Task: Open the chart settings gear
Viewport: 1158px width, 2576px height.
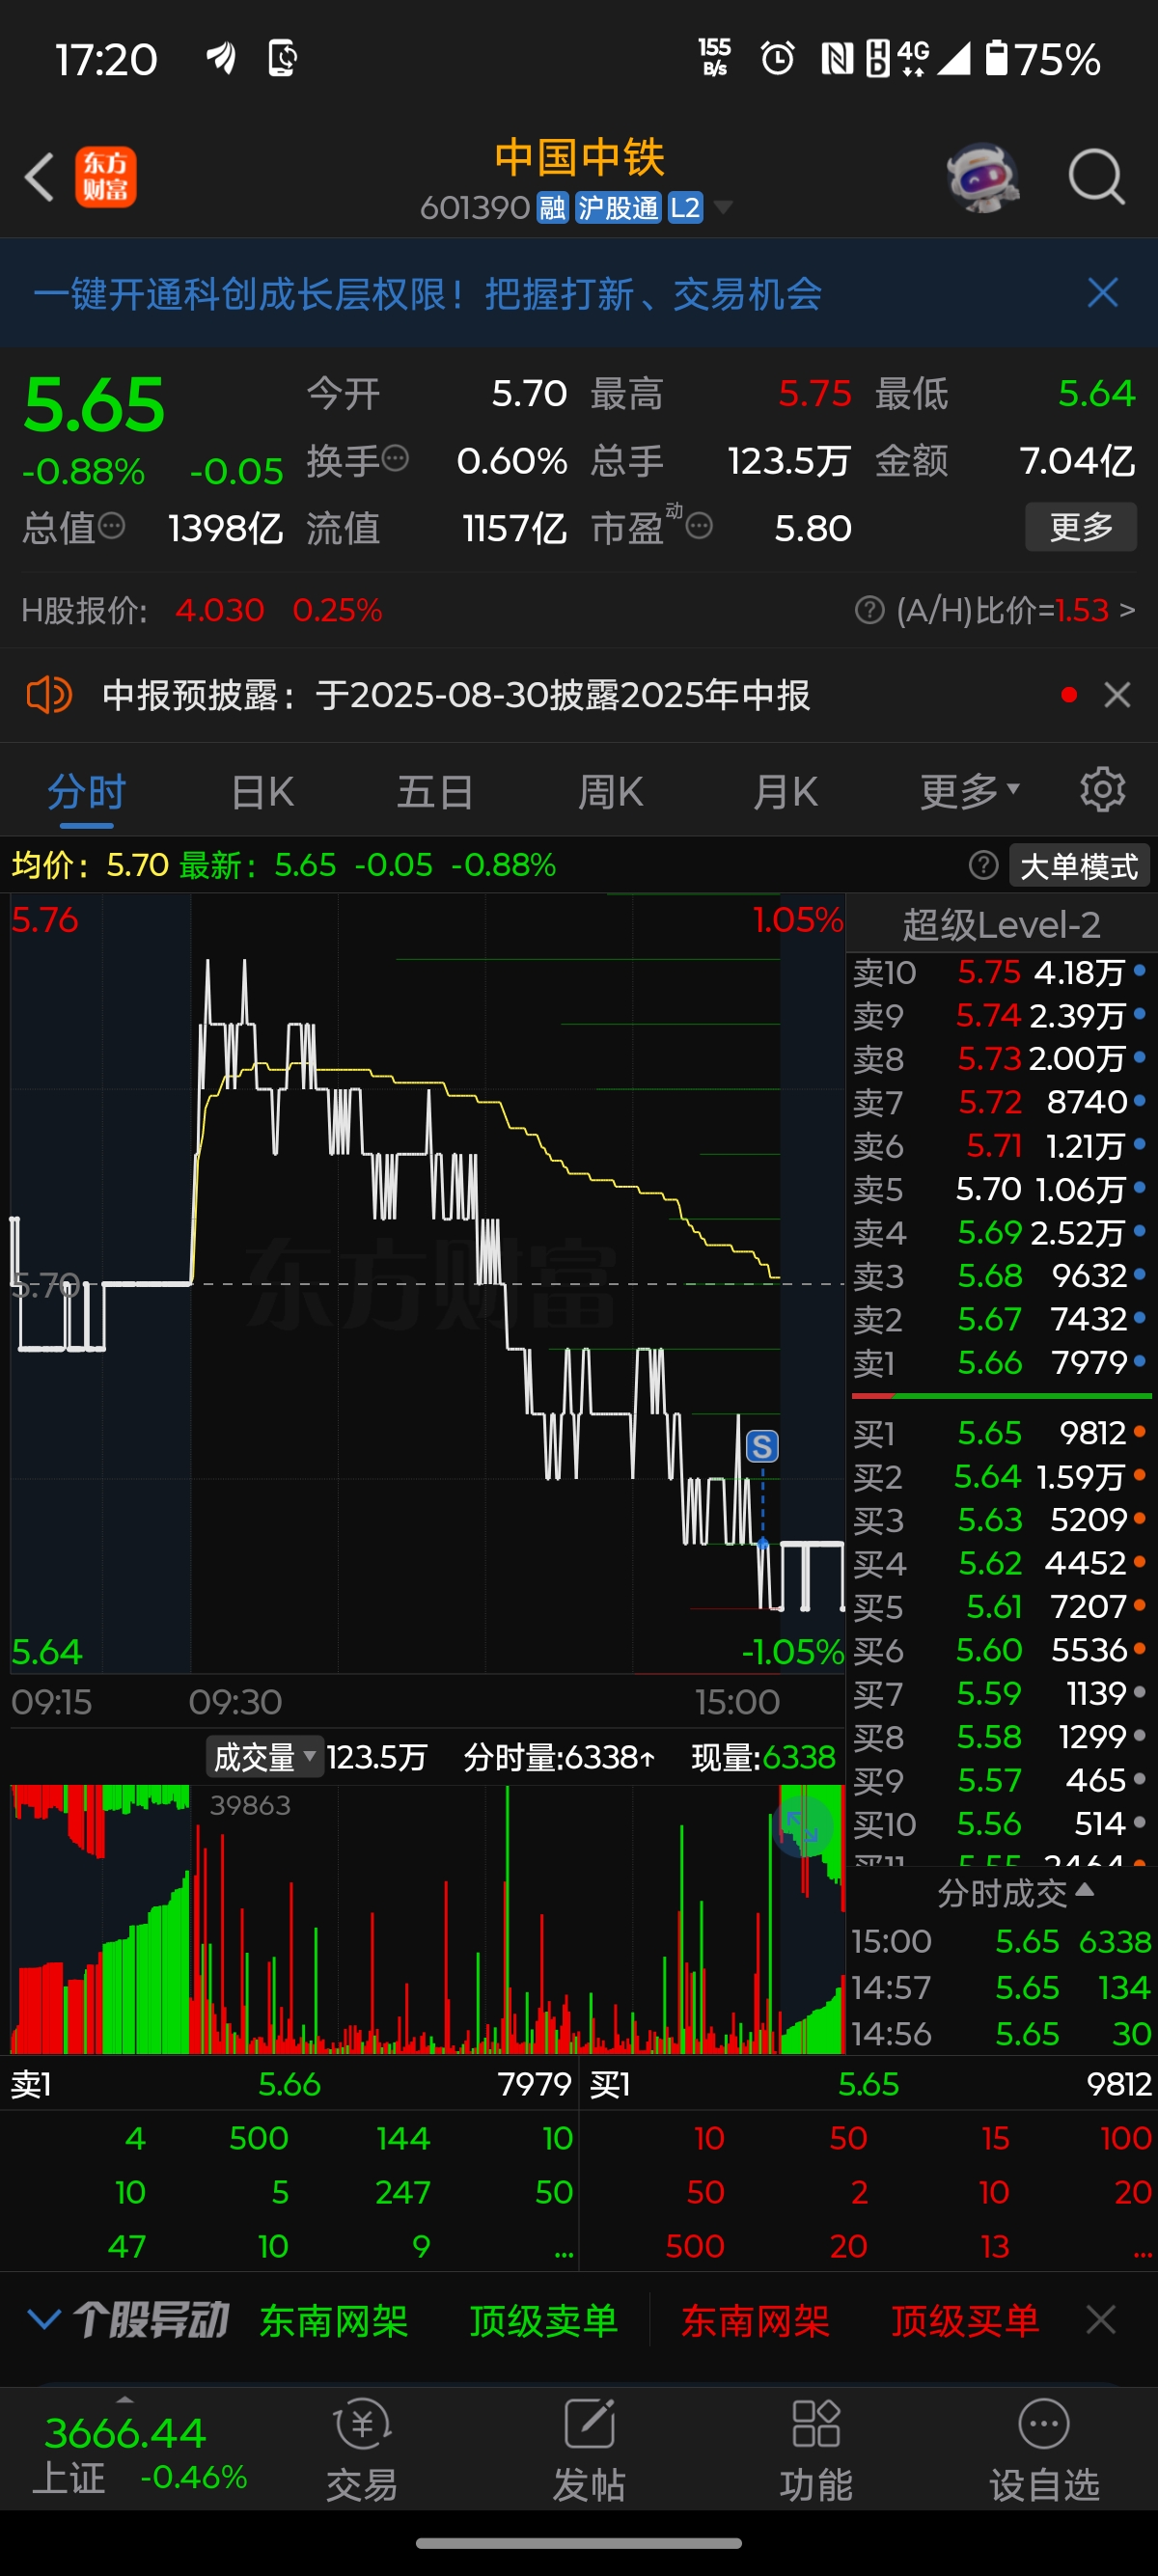Action: 1102,790
